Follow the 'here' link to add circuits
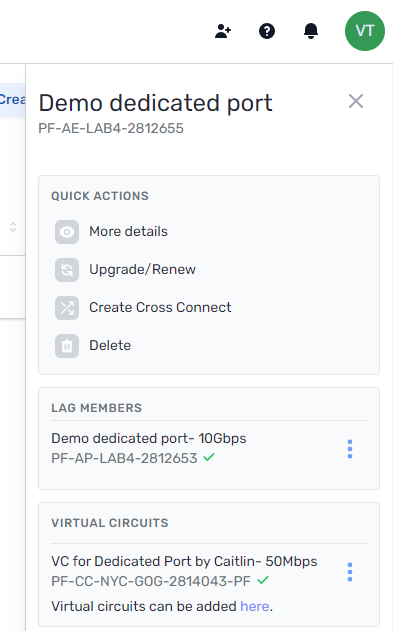Viewport: 393px width, 631px height. [x=255, y=606]
